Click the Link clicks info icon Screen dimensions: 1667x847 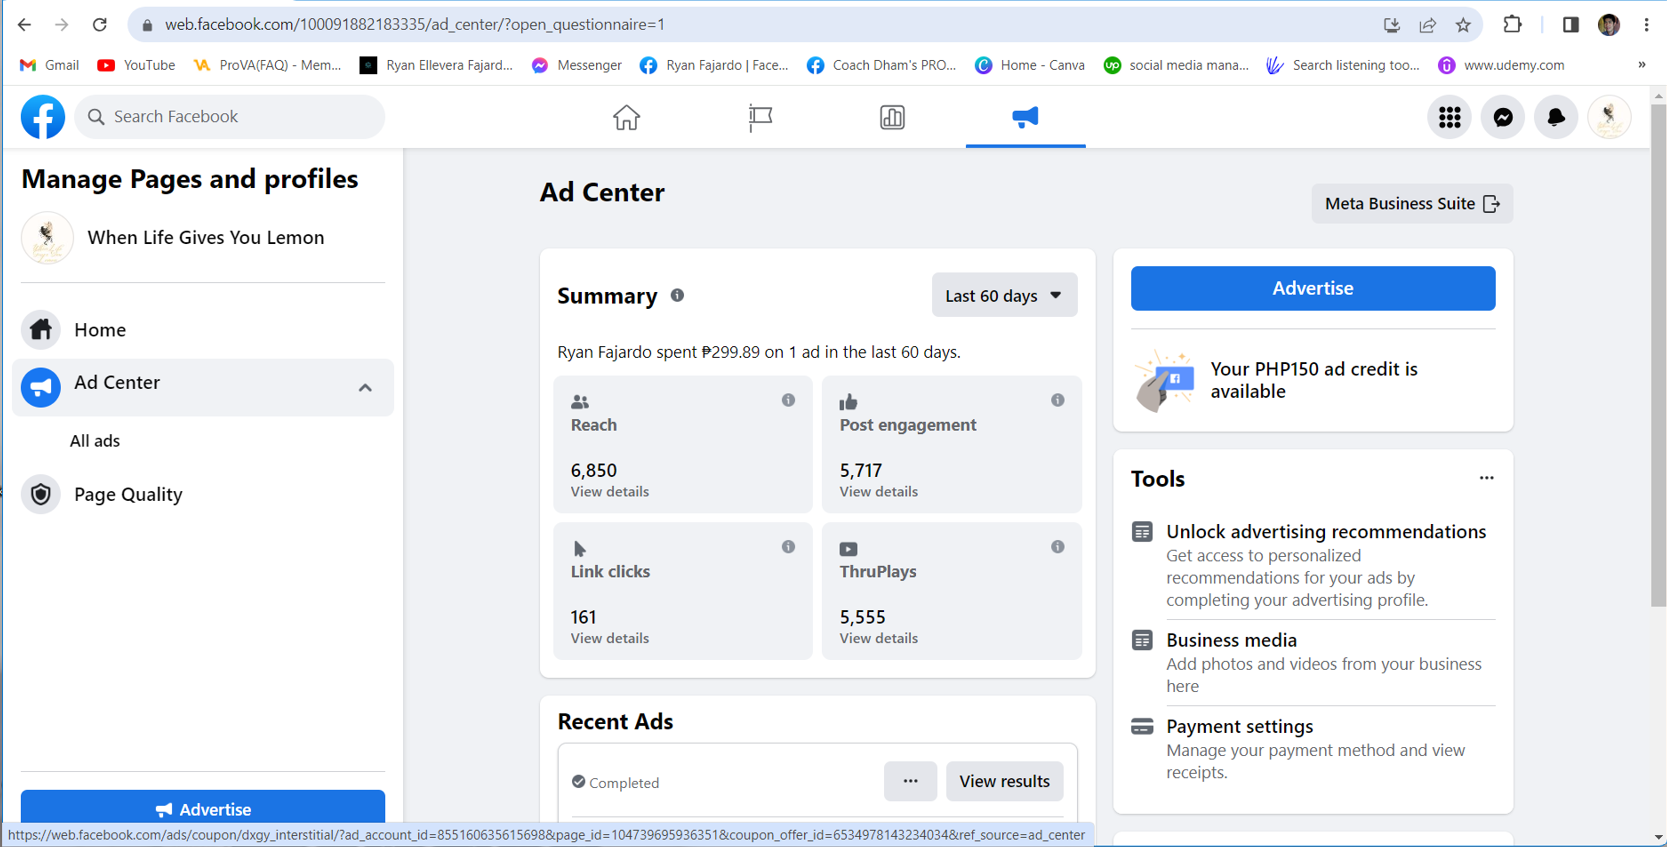(x=788, y=547)
